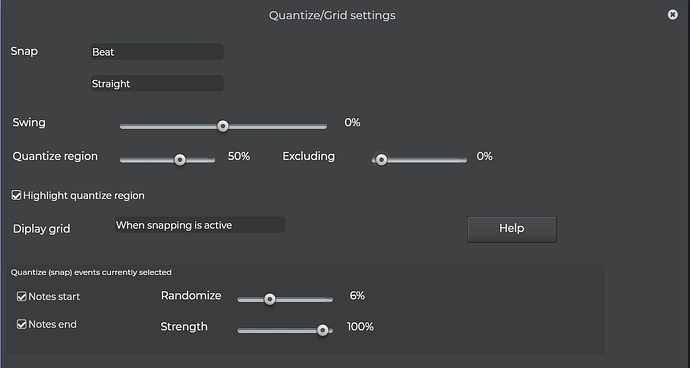Open the Straight snap type dropdown
This screenshot has height=368, width=690.
coord(157,83)
